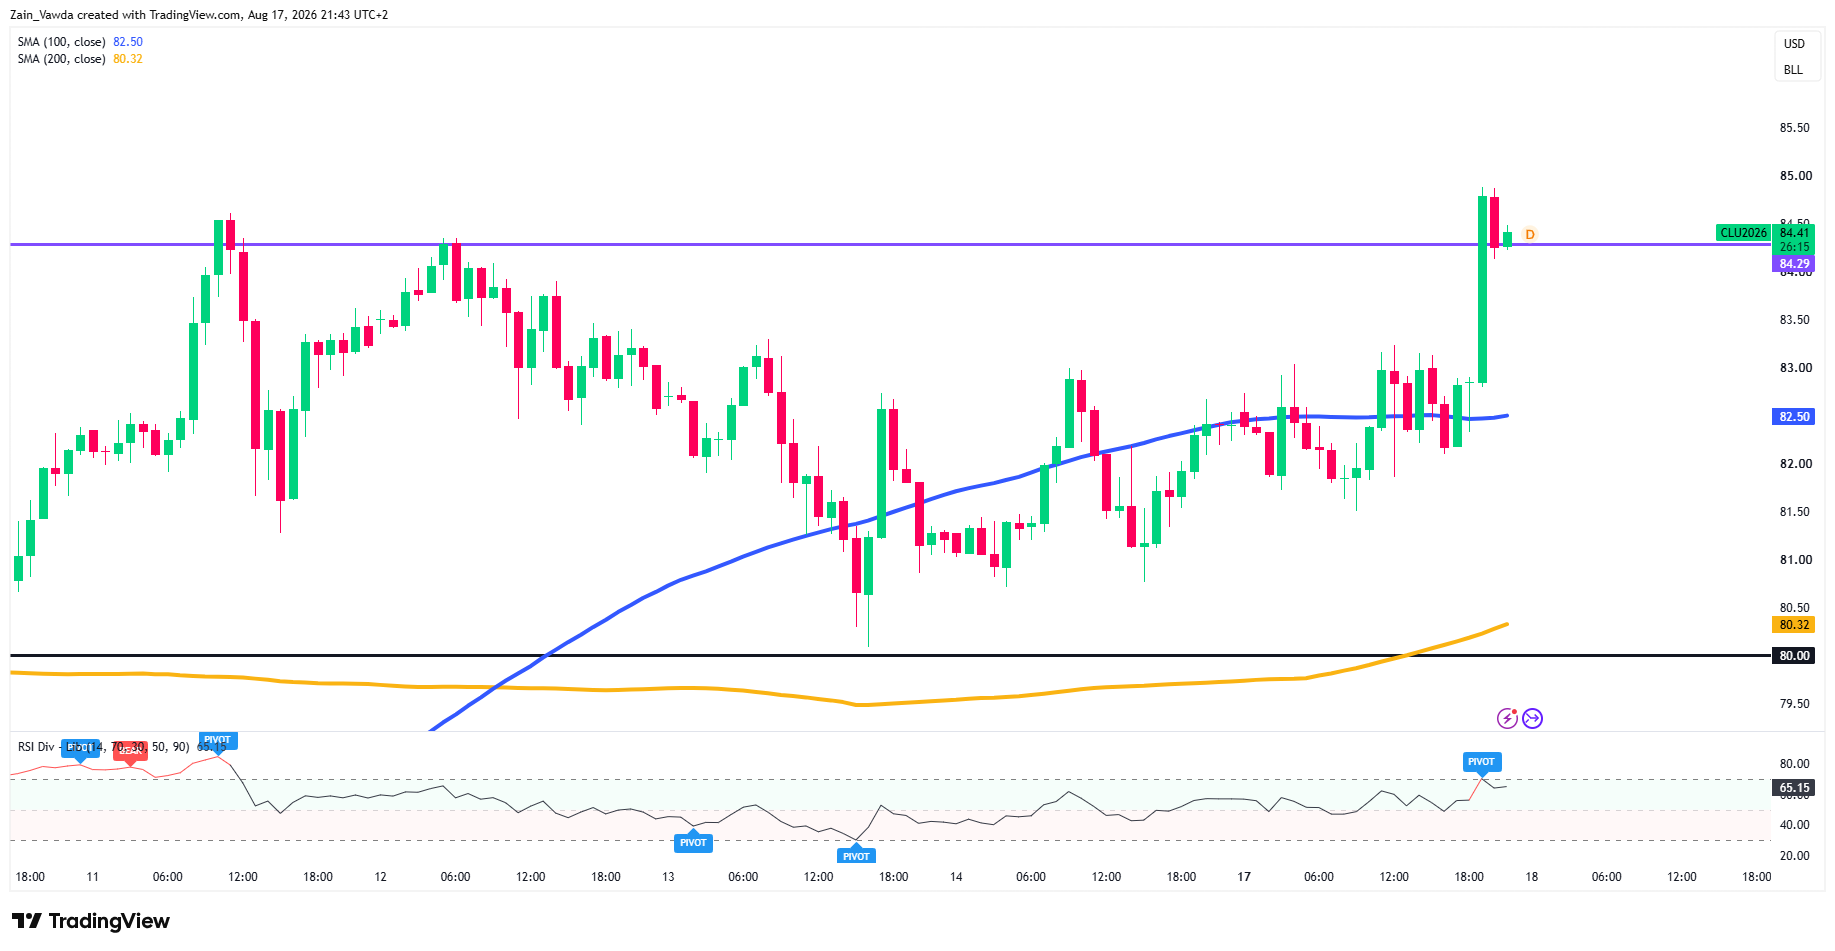Open the BLL unit selector
The height and width of the screenshot is (951, 1835).
[1794, 70]
